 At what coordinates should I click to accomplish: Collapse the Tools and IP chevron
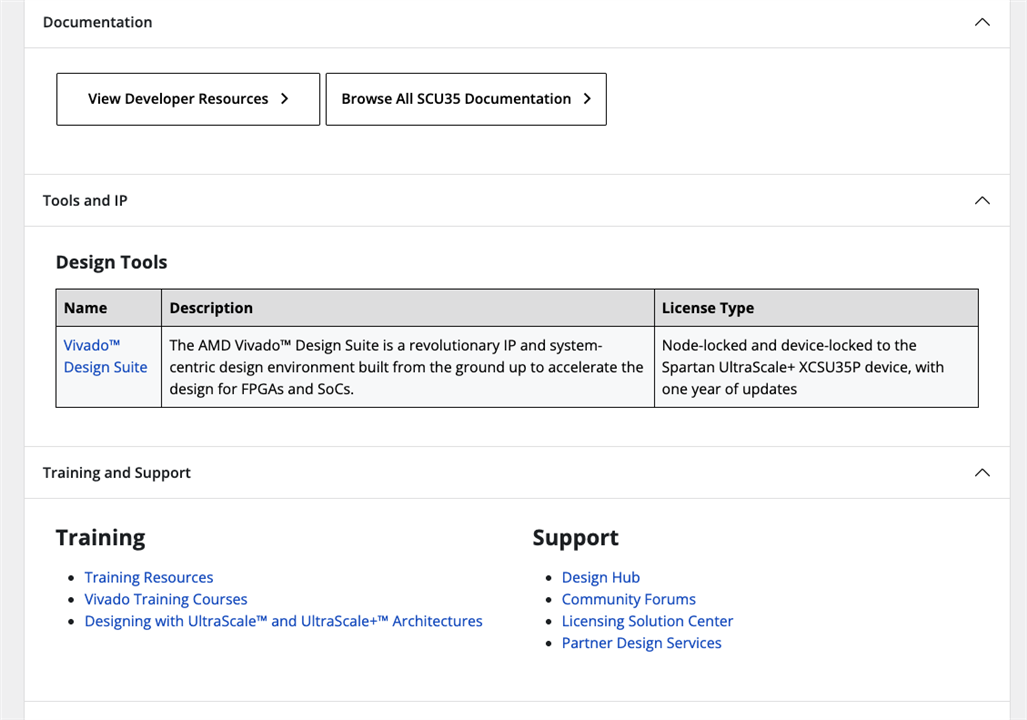click(982, 200)
